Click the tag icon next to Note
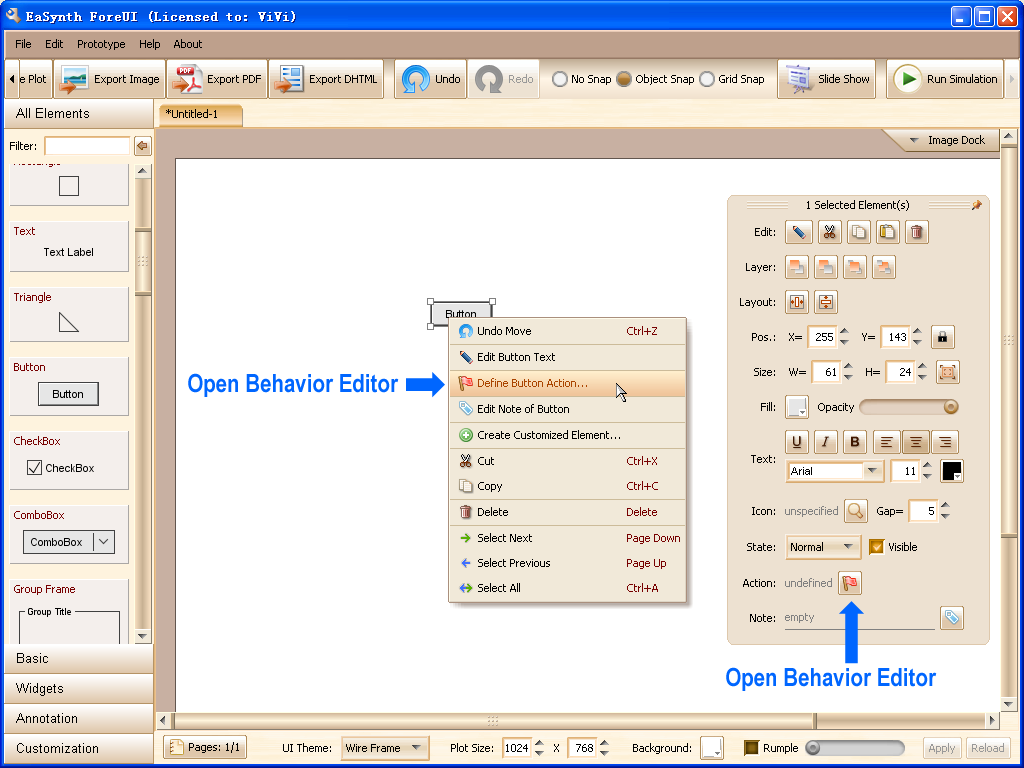1024x768 pixels. [x=952, y=618]
